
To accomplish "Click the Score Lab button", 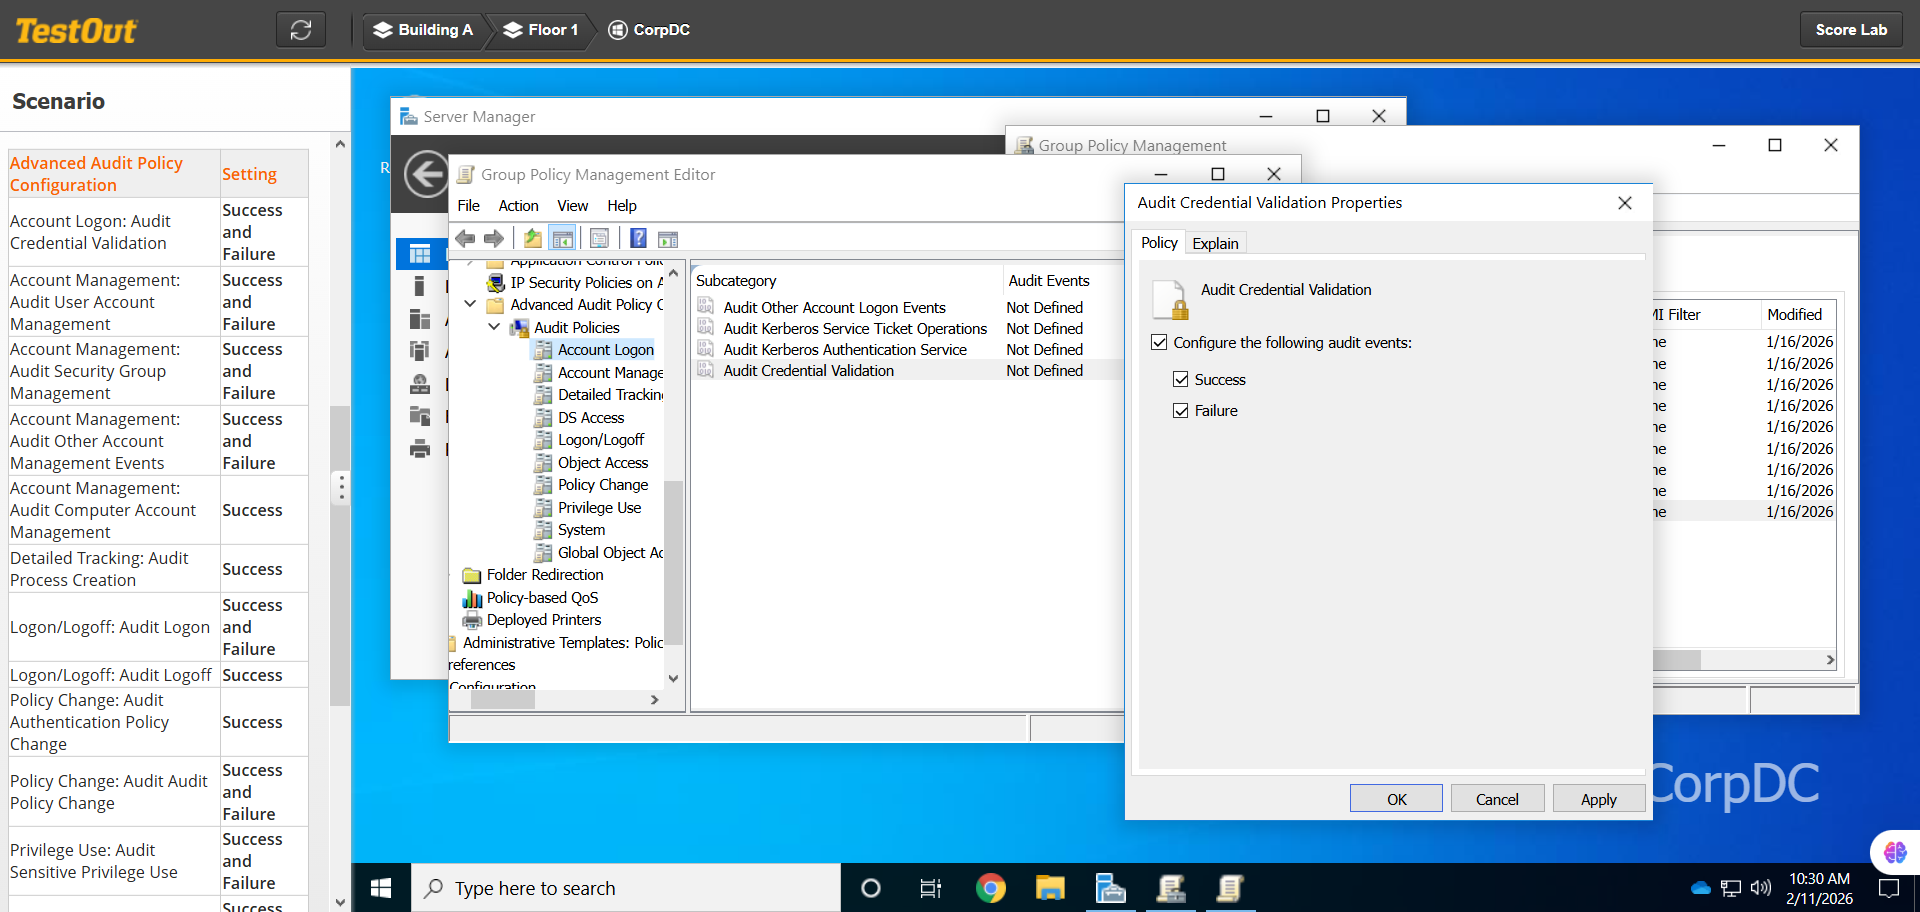I will tap(1851, 30).
